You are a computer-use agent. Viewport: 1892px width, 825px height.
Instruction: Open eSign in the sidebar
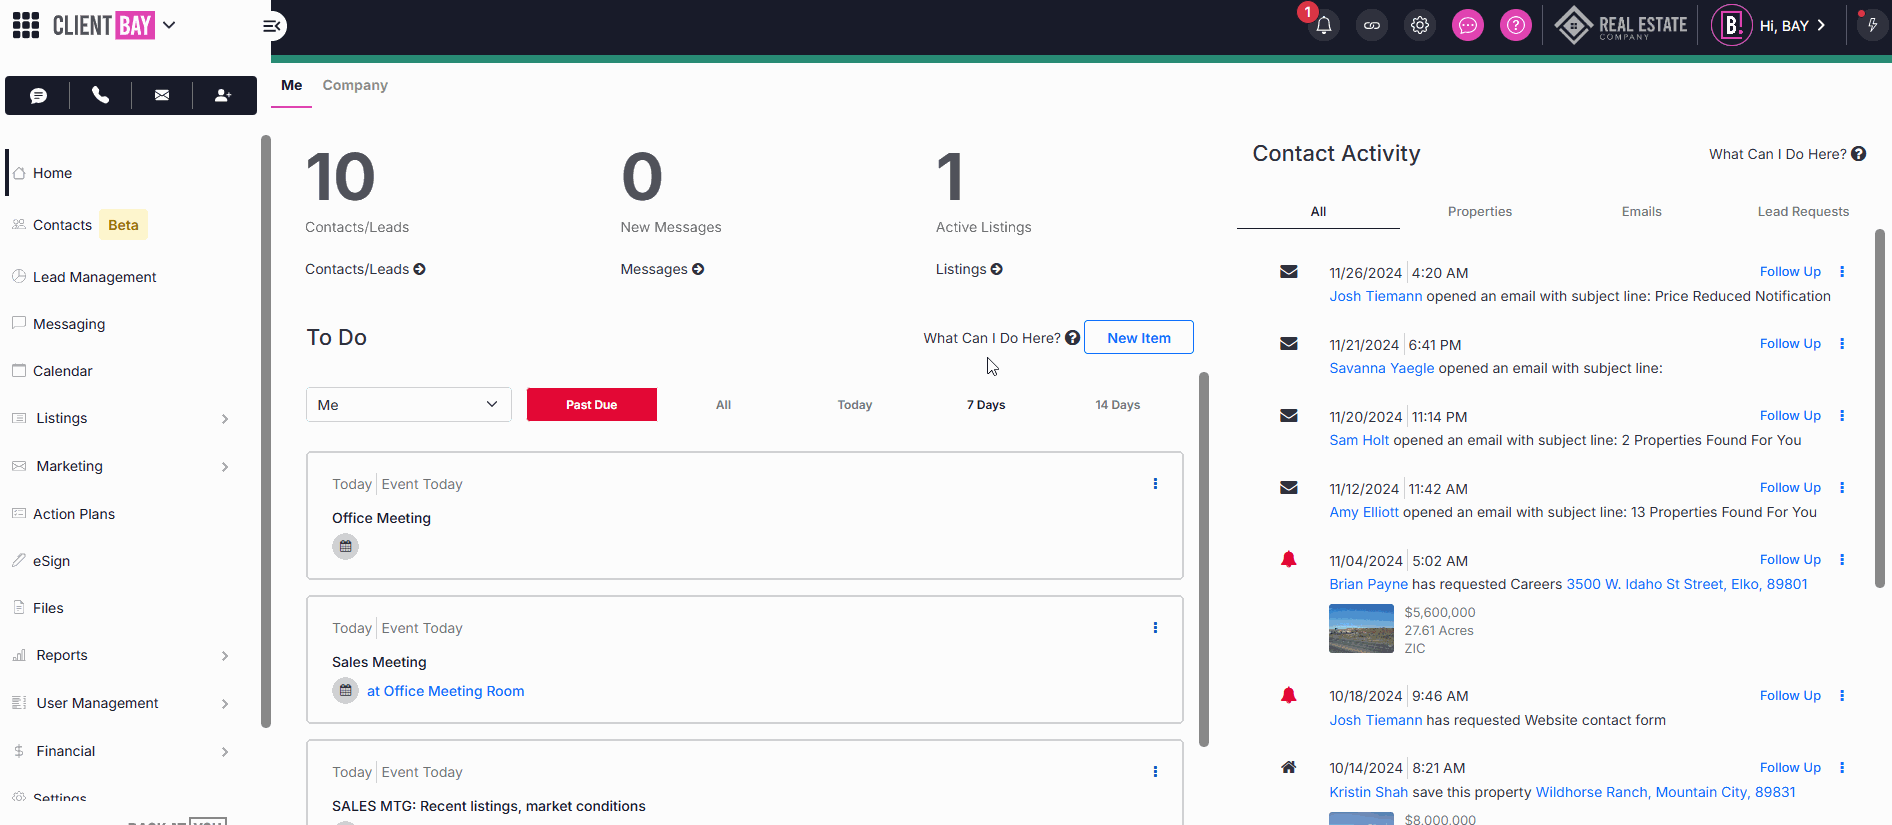click(x=51, y=561)
